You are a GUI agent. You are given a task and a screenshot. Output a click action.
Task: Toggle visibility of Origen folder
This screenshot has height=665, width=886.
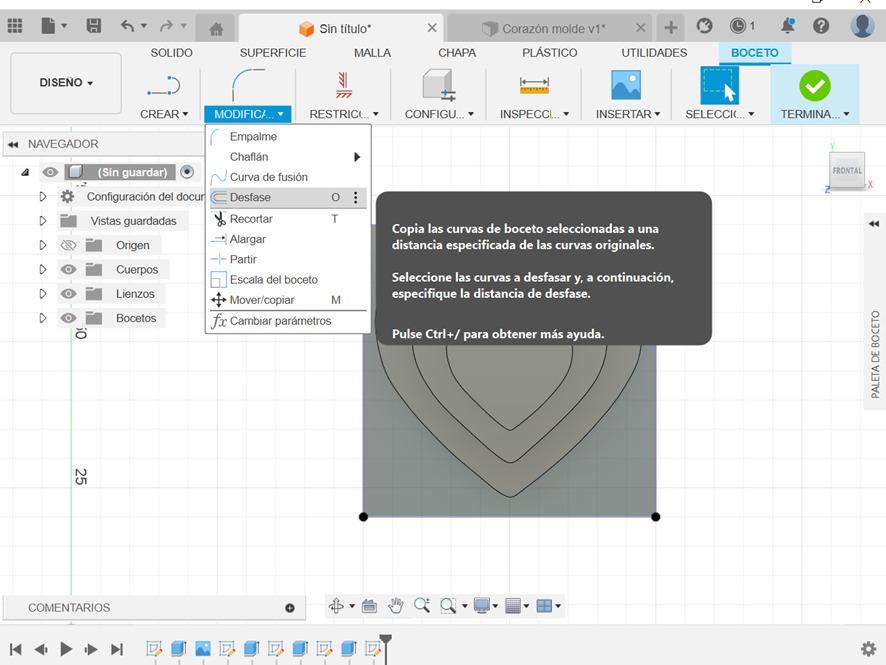click(x=68, y=245)
